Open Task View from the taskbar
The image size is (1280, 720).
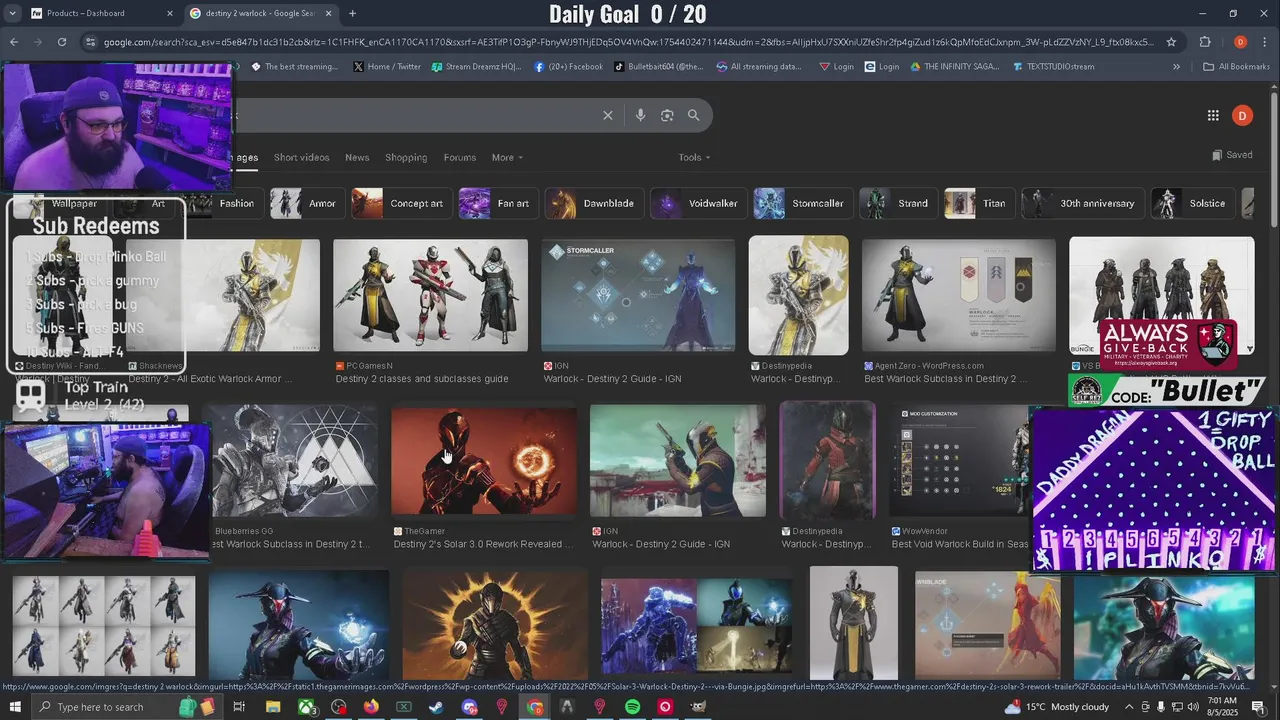(x=239, y=707)
